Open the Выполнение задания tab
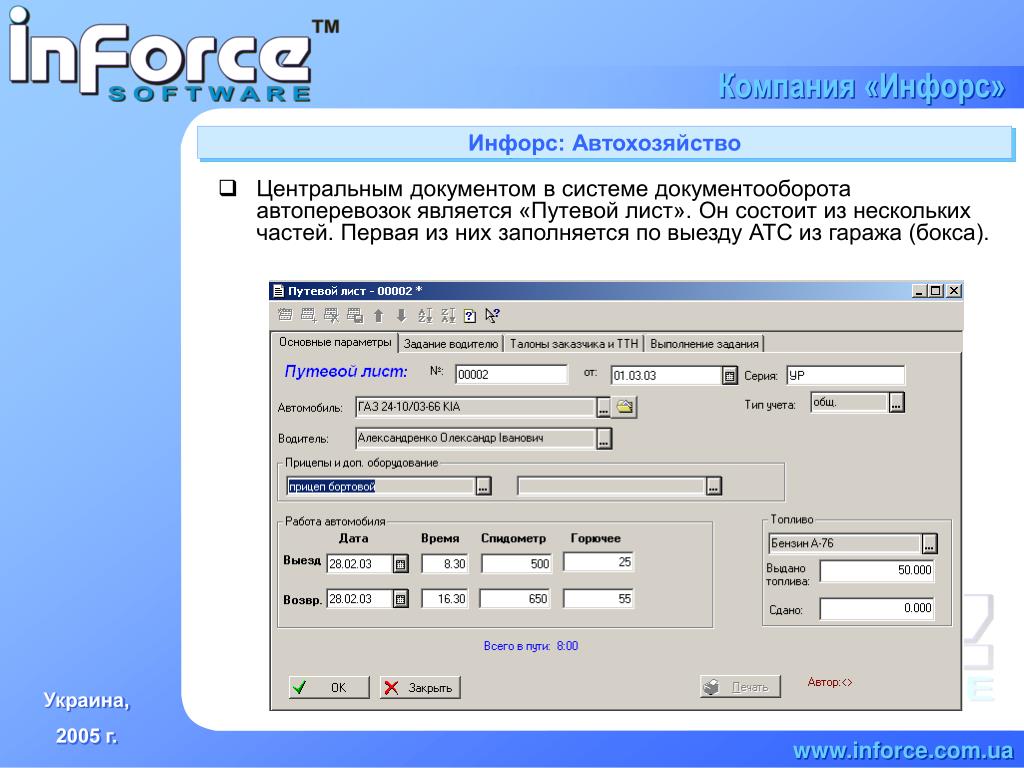Screen dimensions: 1024x768 pyautogui.click(x=704, y=344)
